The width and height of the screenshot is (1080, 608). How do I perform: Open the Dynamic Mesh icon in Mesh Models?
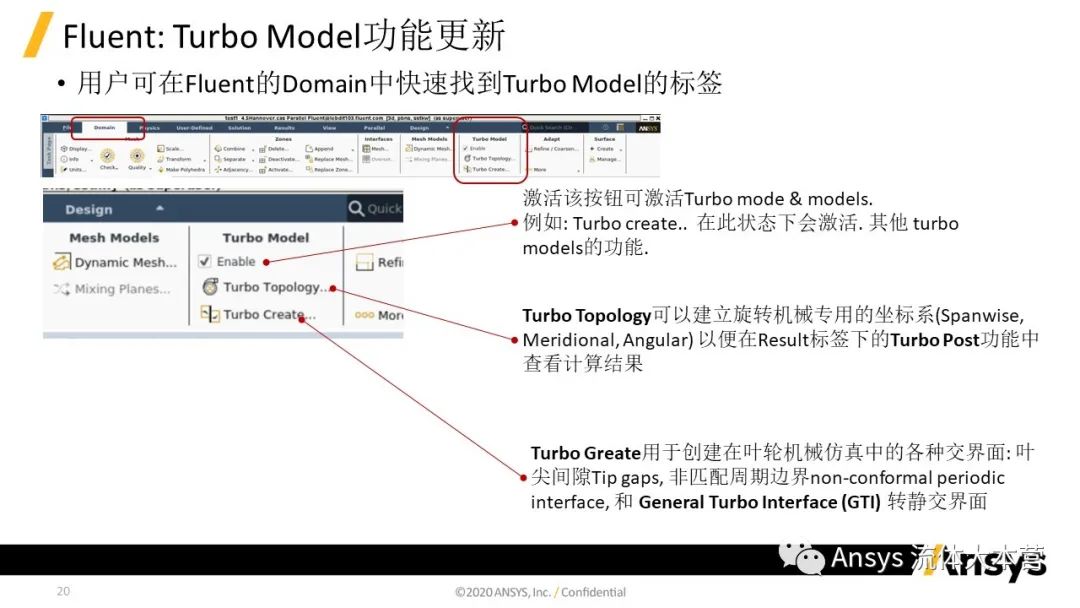61,262
